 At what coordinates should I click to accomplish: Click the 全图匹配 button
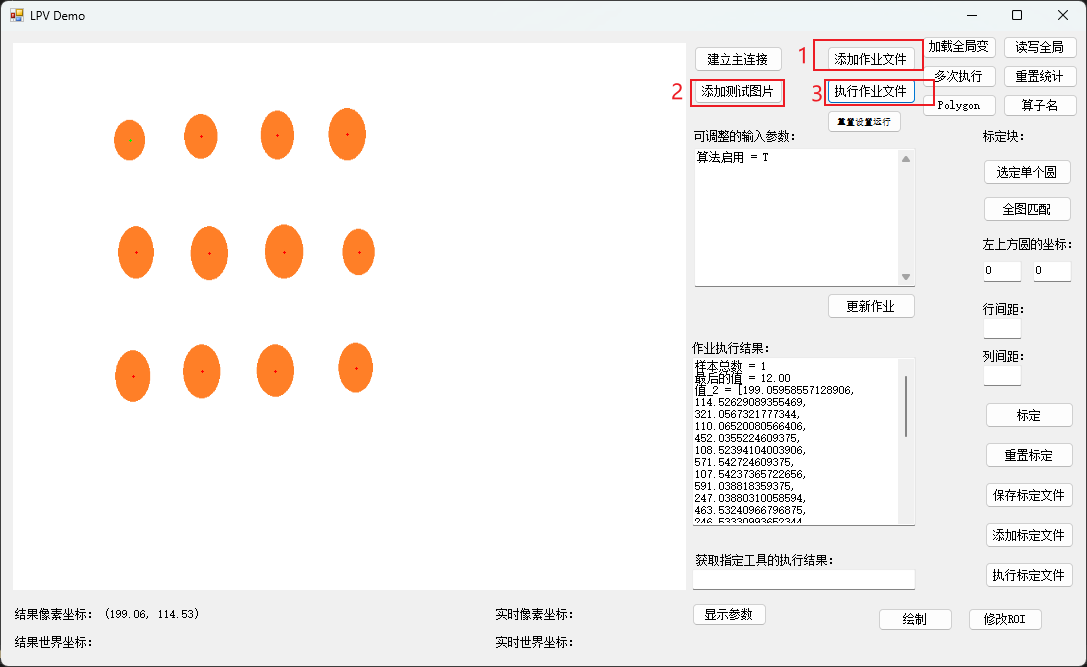click(x=1027, y=209)
